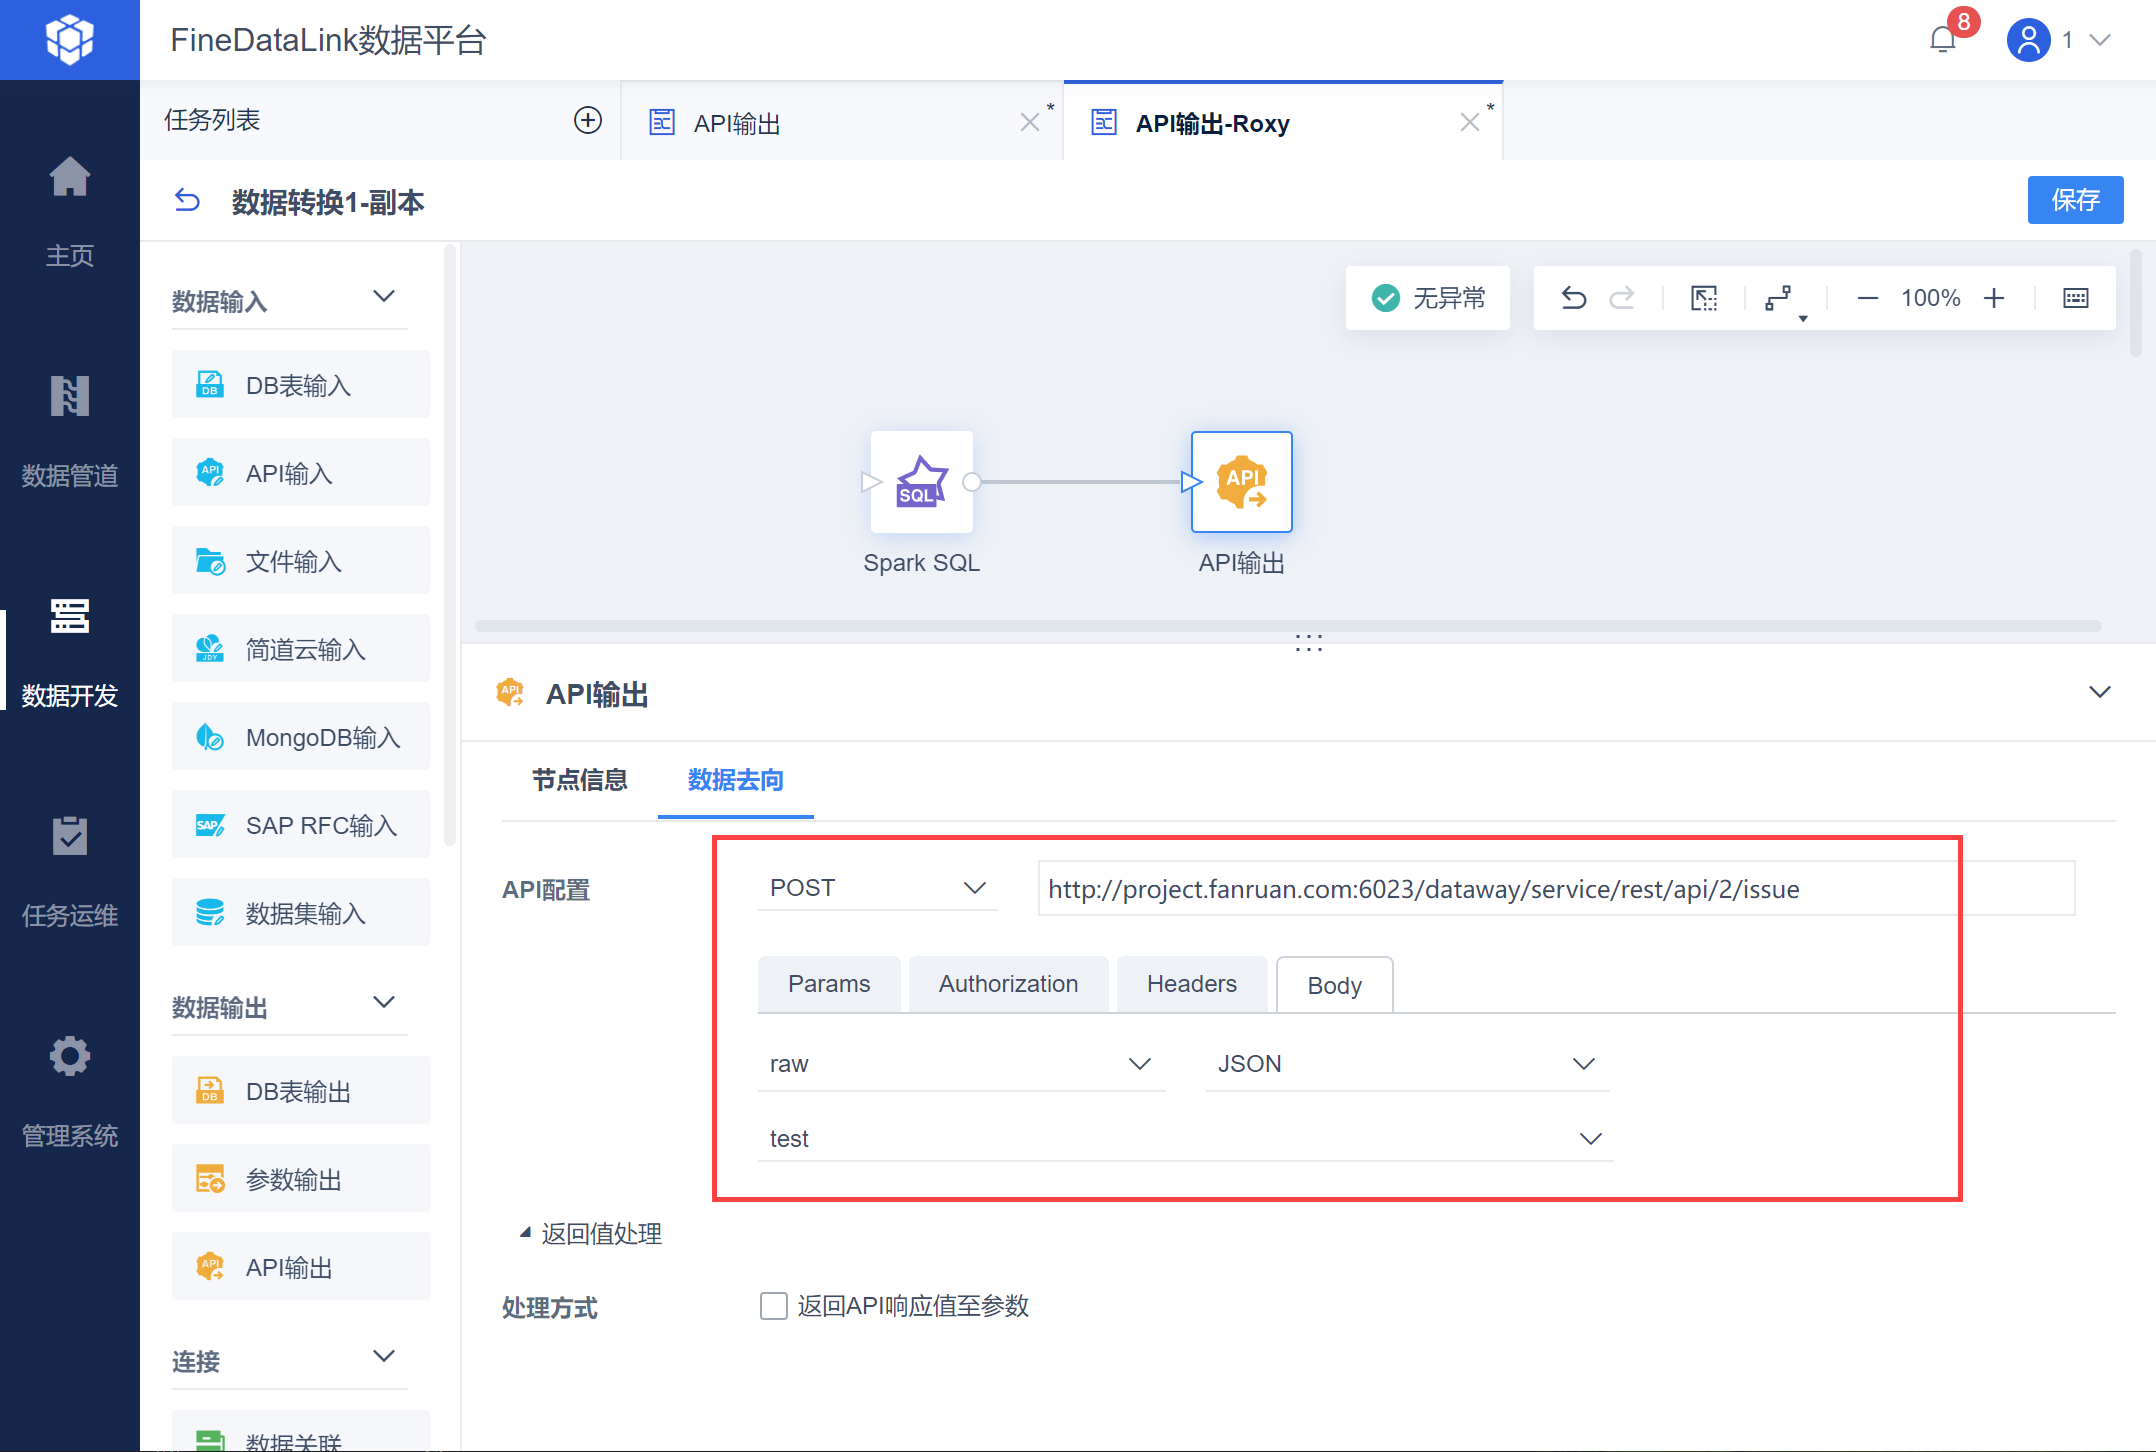Image resolution: width=2156 pixels, height=1452 pixels.
Task: Open the add new task plus icon
Action: [x=588, y=121]
